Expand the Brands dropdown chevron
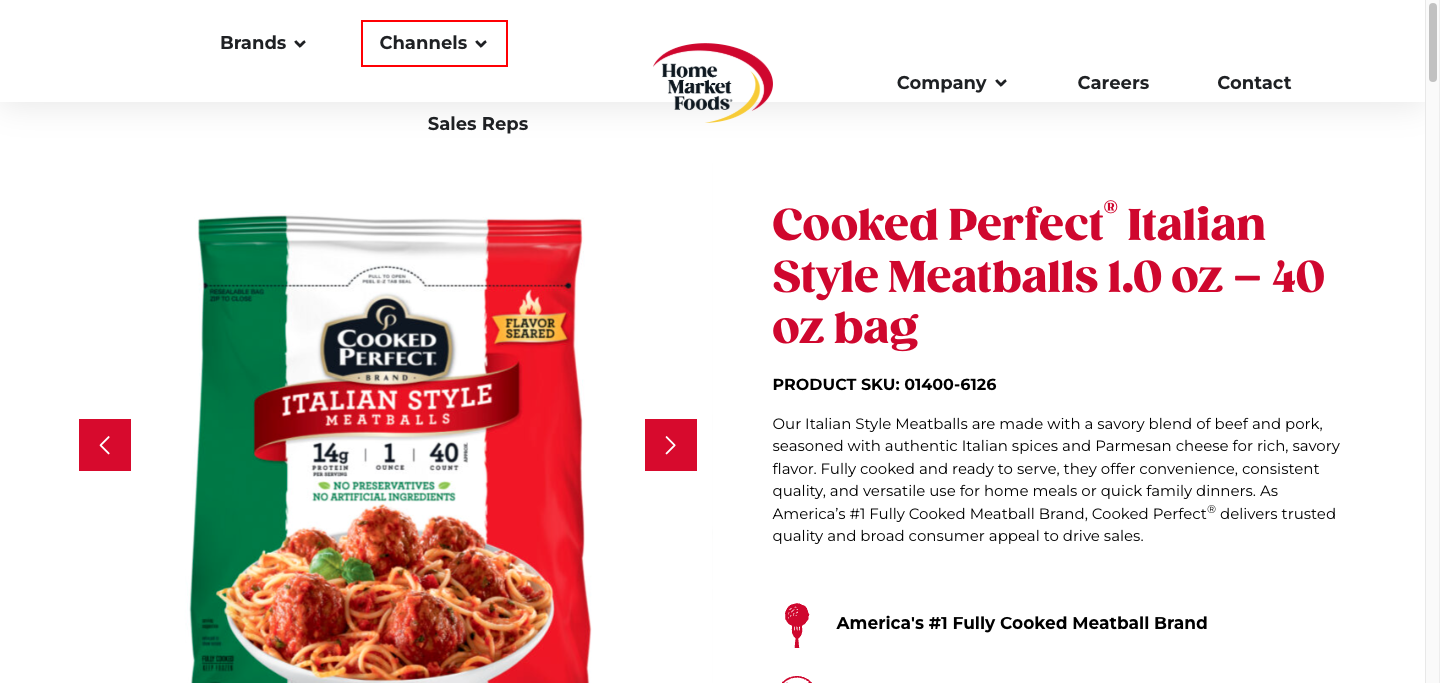Screen dimensions: 1440x683 tap(300, 44)
